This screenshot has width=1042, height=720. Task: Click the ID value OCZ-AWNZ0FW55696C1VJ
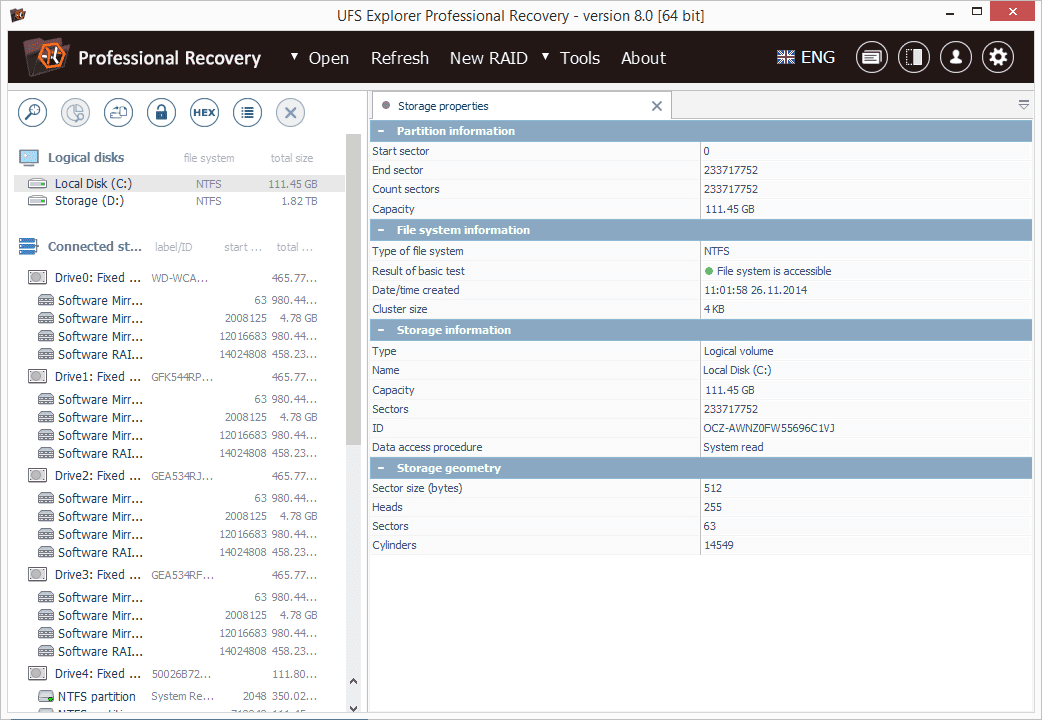(x=769, y=428)
